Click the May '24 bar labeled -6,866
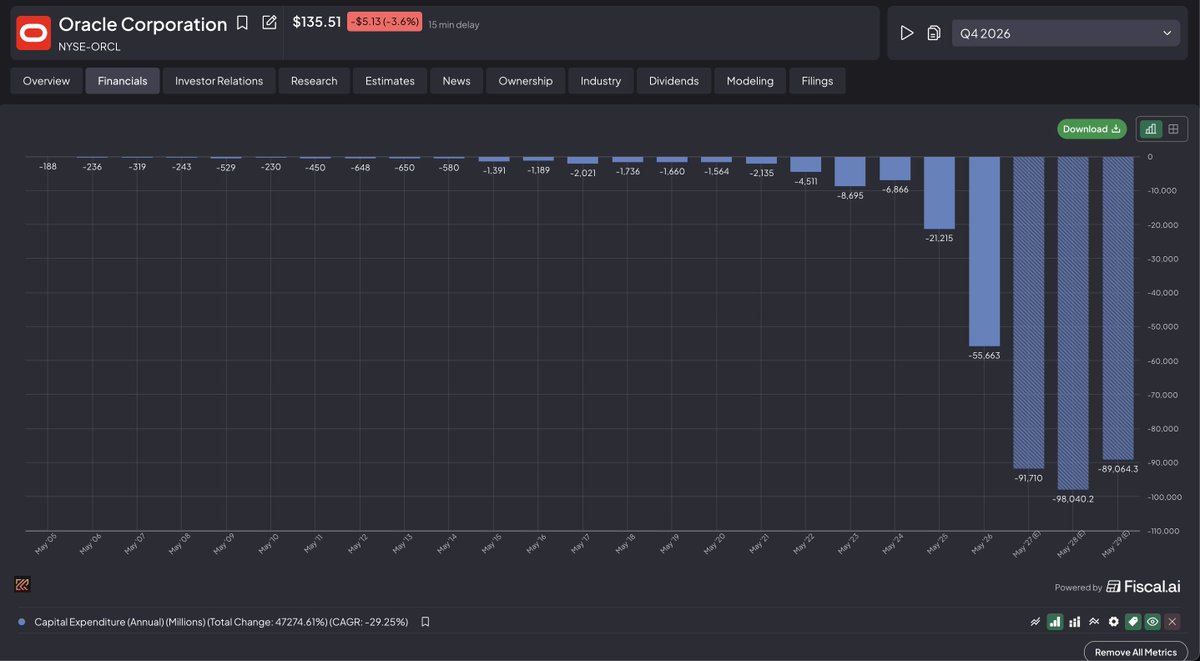1200x661 pixels. tap(895, 168)
